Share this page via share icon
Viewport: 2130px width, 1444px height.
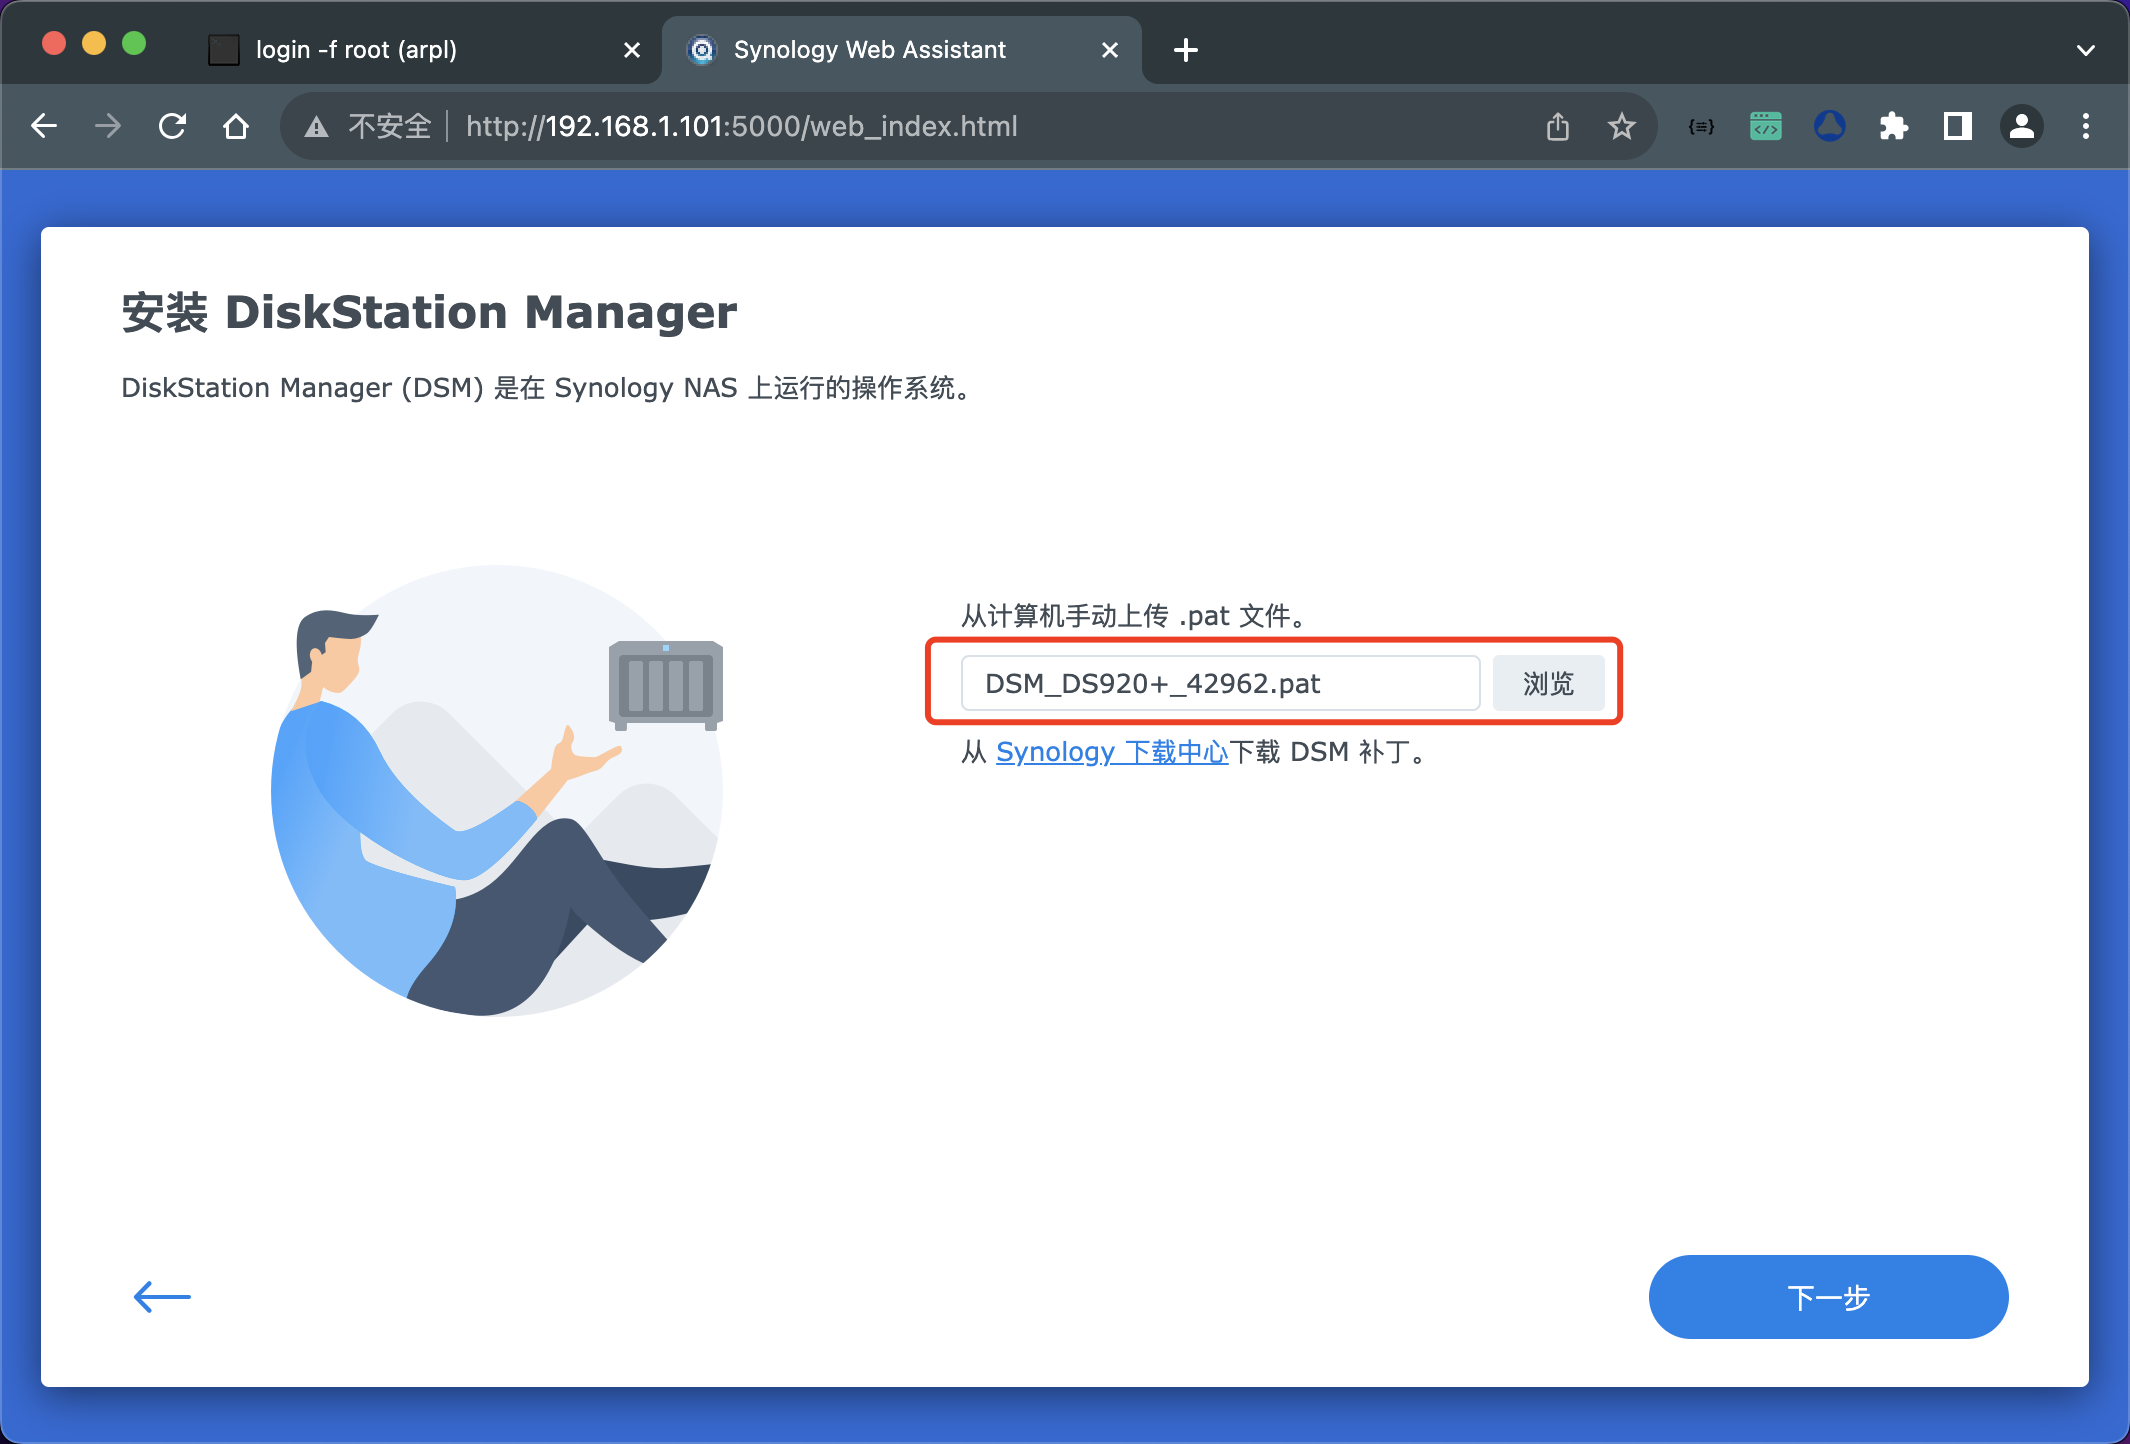[1558, 126]
